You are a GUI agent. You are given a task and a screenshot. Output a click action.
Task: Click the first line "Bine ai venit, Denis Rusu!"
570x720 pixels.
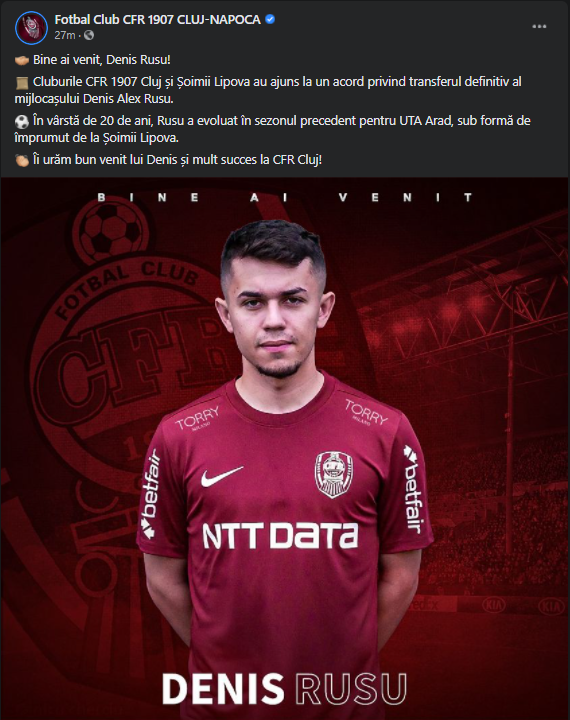click(x=102, y=60)
